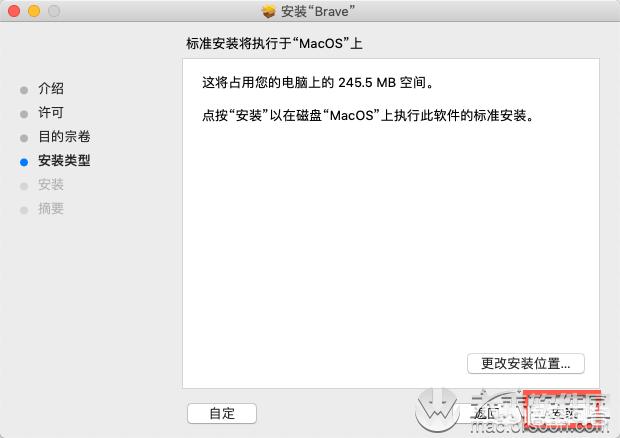Click the gray bullet beside 介绍
Image resolution: width=620 pixels, height=438 pixels.
click(24, 90)
